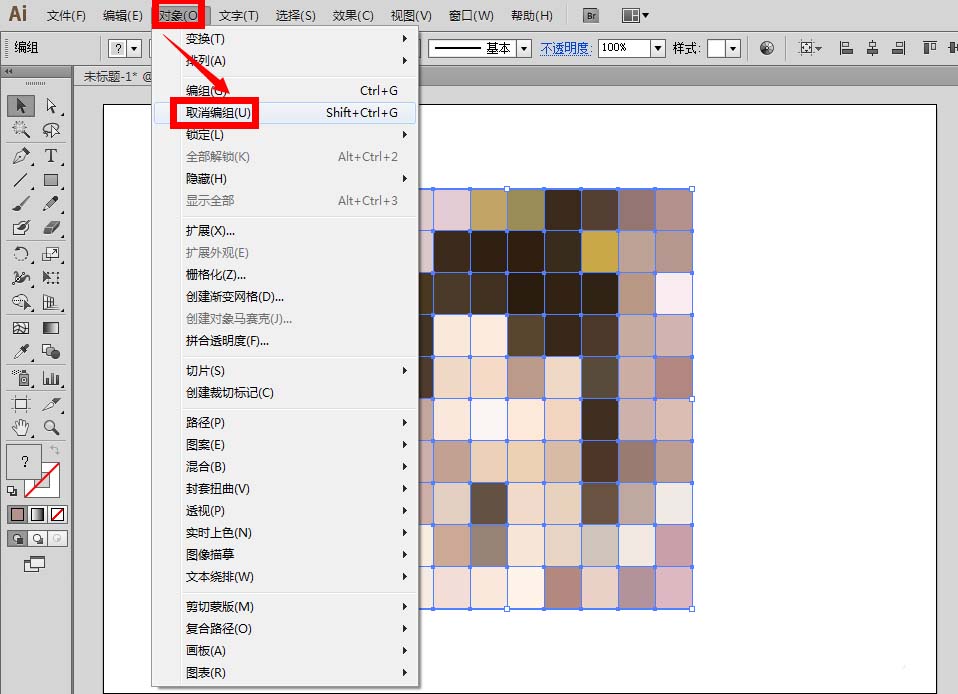Select the Symbol Sprayer tool
958x694 pixels.
pyautogui.click(x=21, y=378)
